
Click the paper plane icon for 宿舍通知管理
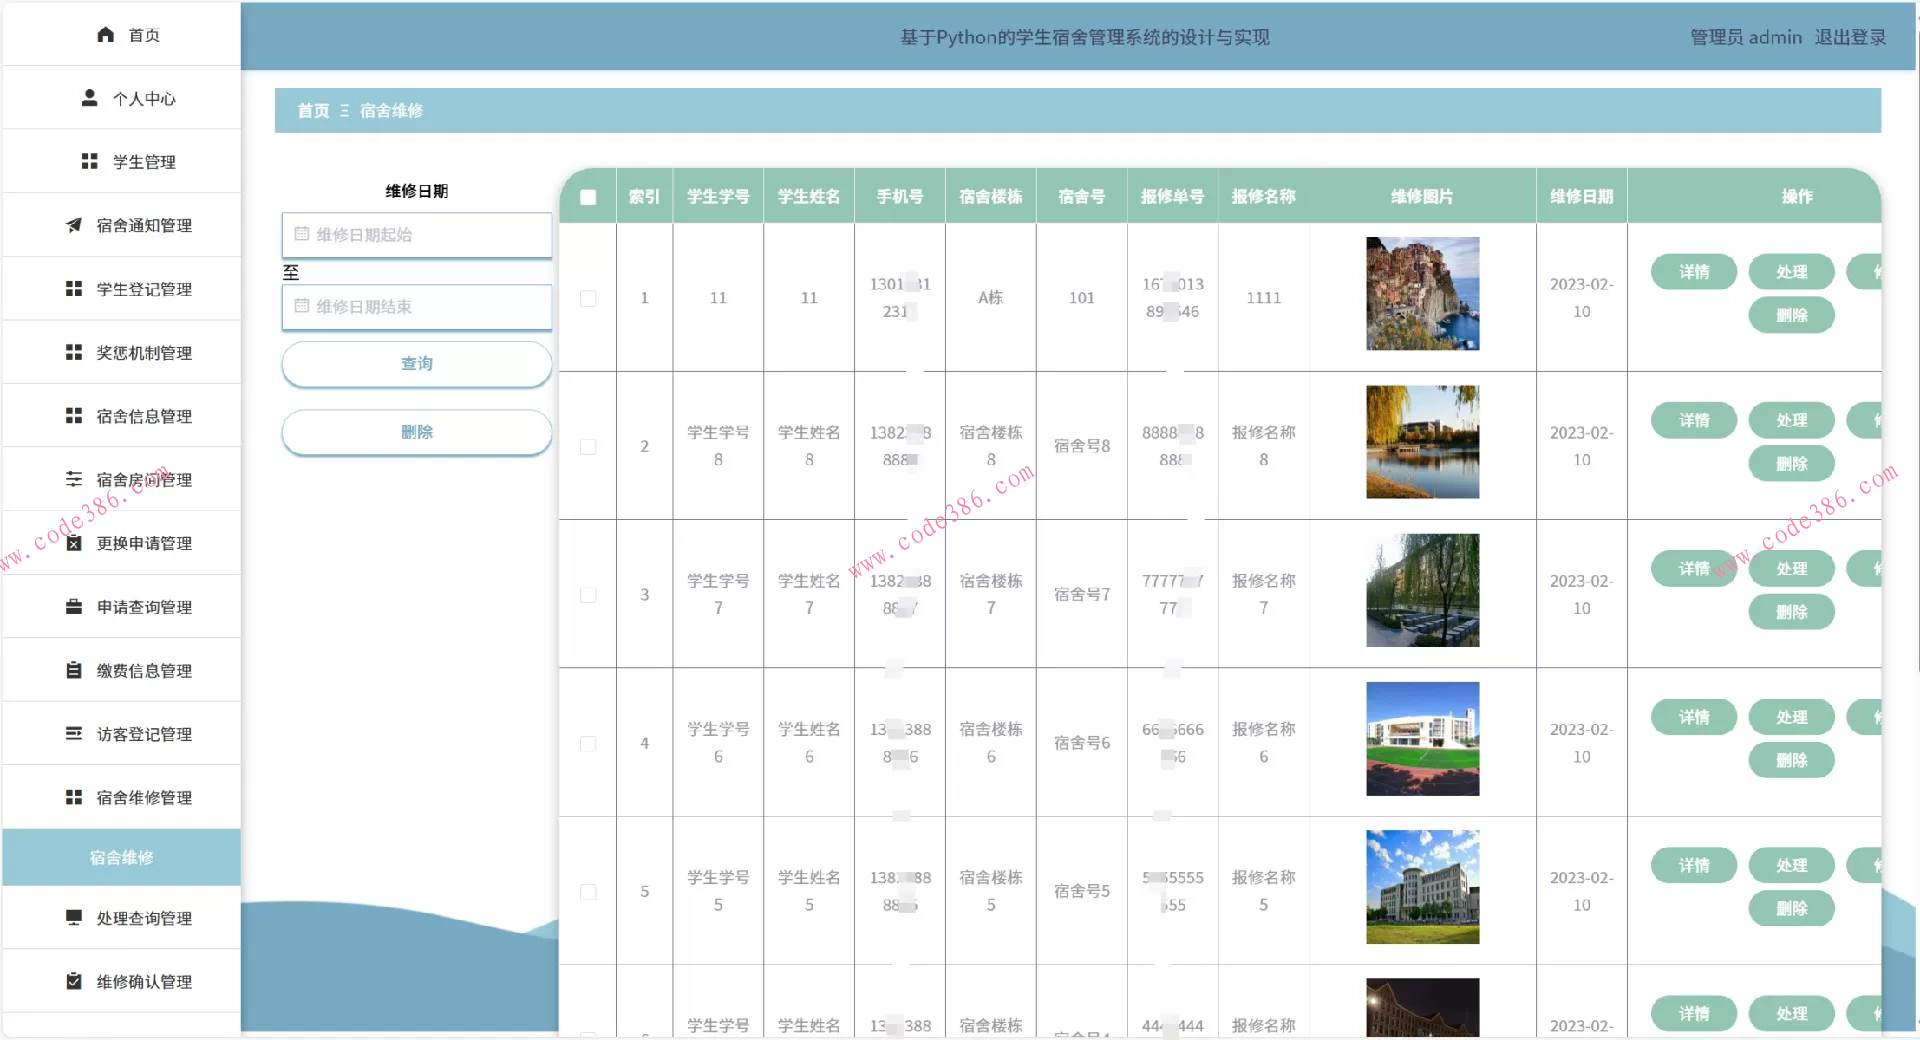[74, 225]
